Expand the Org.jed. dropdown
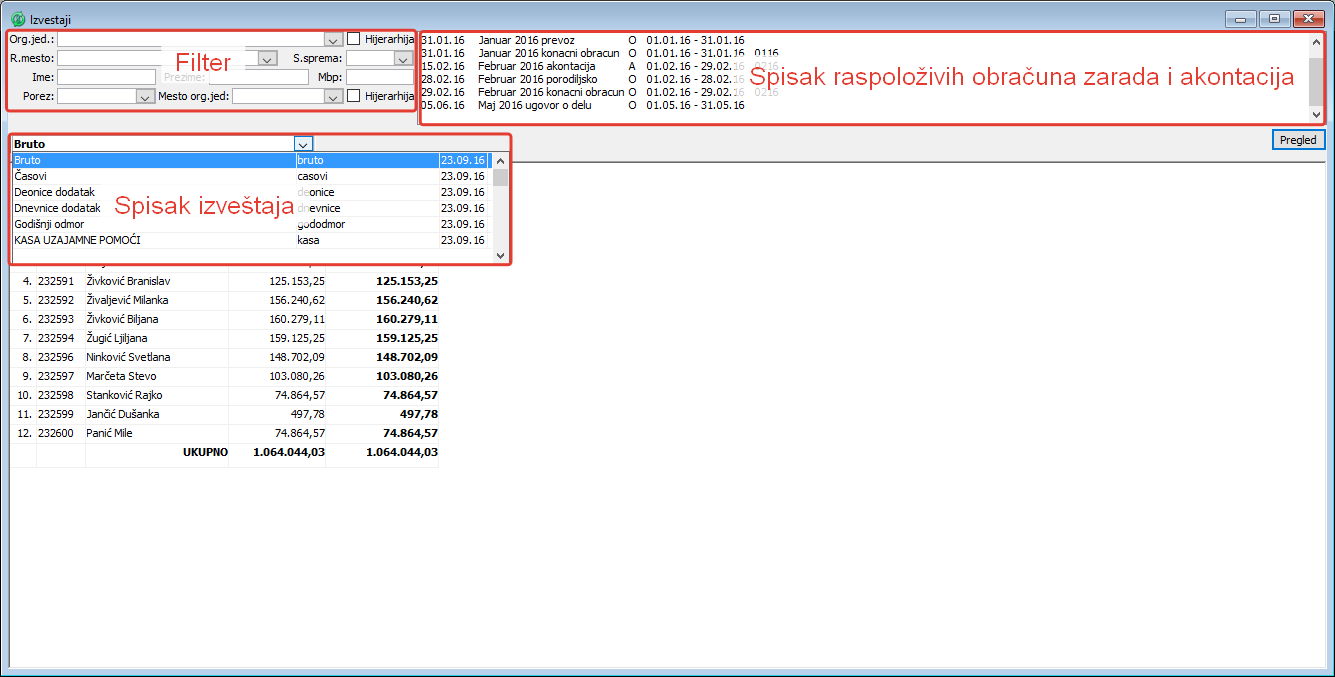 (x=333, y=39)
